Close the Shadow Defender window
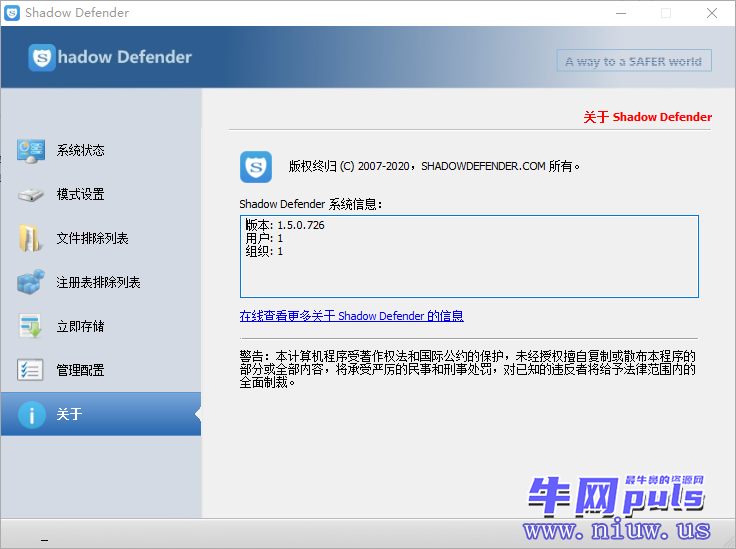The image size is (736, 549). coord(712,13)
